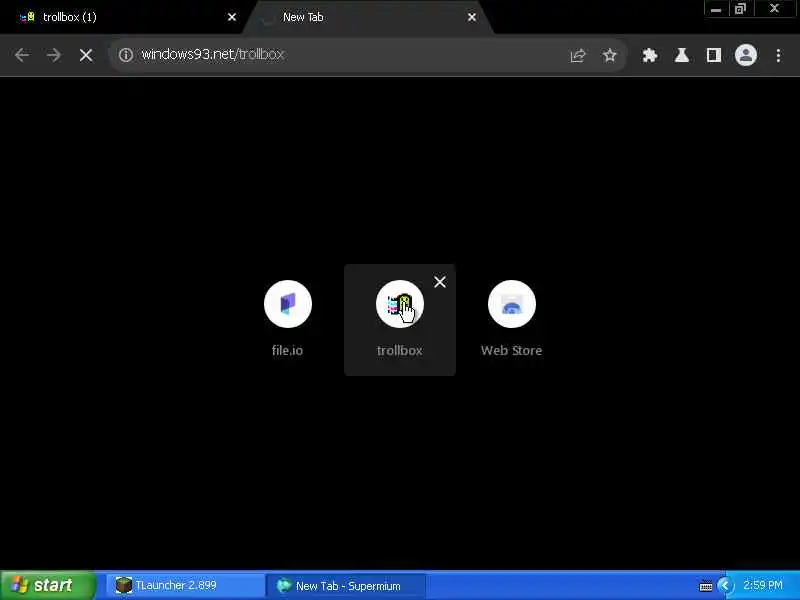Open the file.io shortcut tile
The width and height of the screenshot is (800, 600).
coord(288,319)
